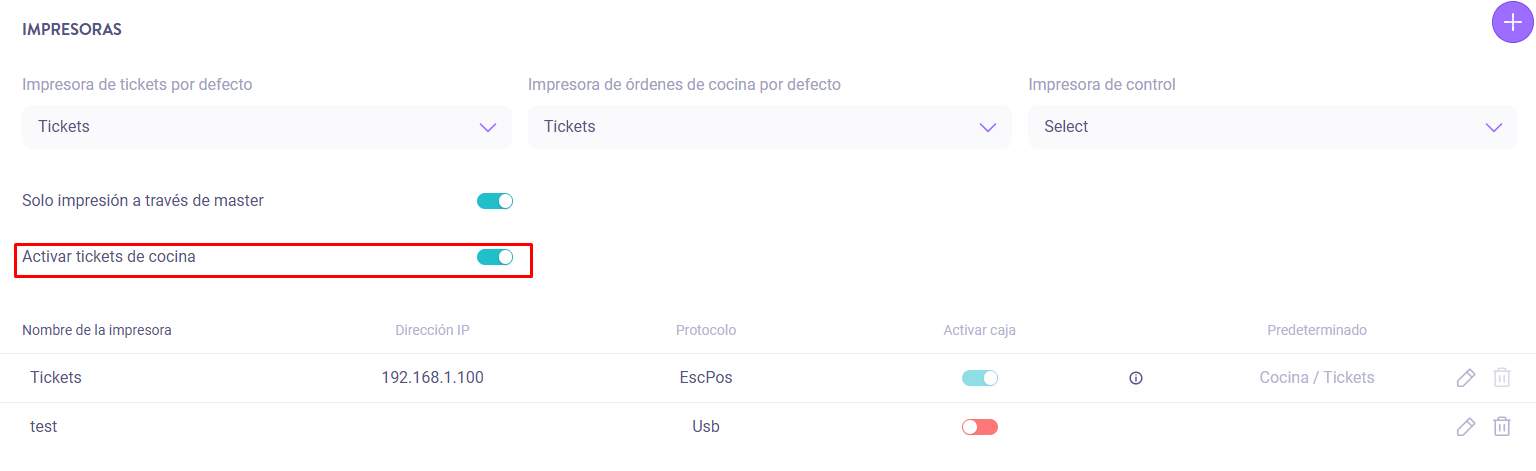Click the Nombre de la impresora column header
The height and width of the screenshot is (471, 1536).
[x=97, y=330]
